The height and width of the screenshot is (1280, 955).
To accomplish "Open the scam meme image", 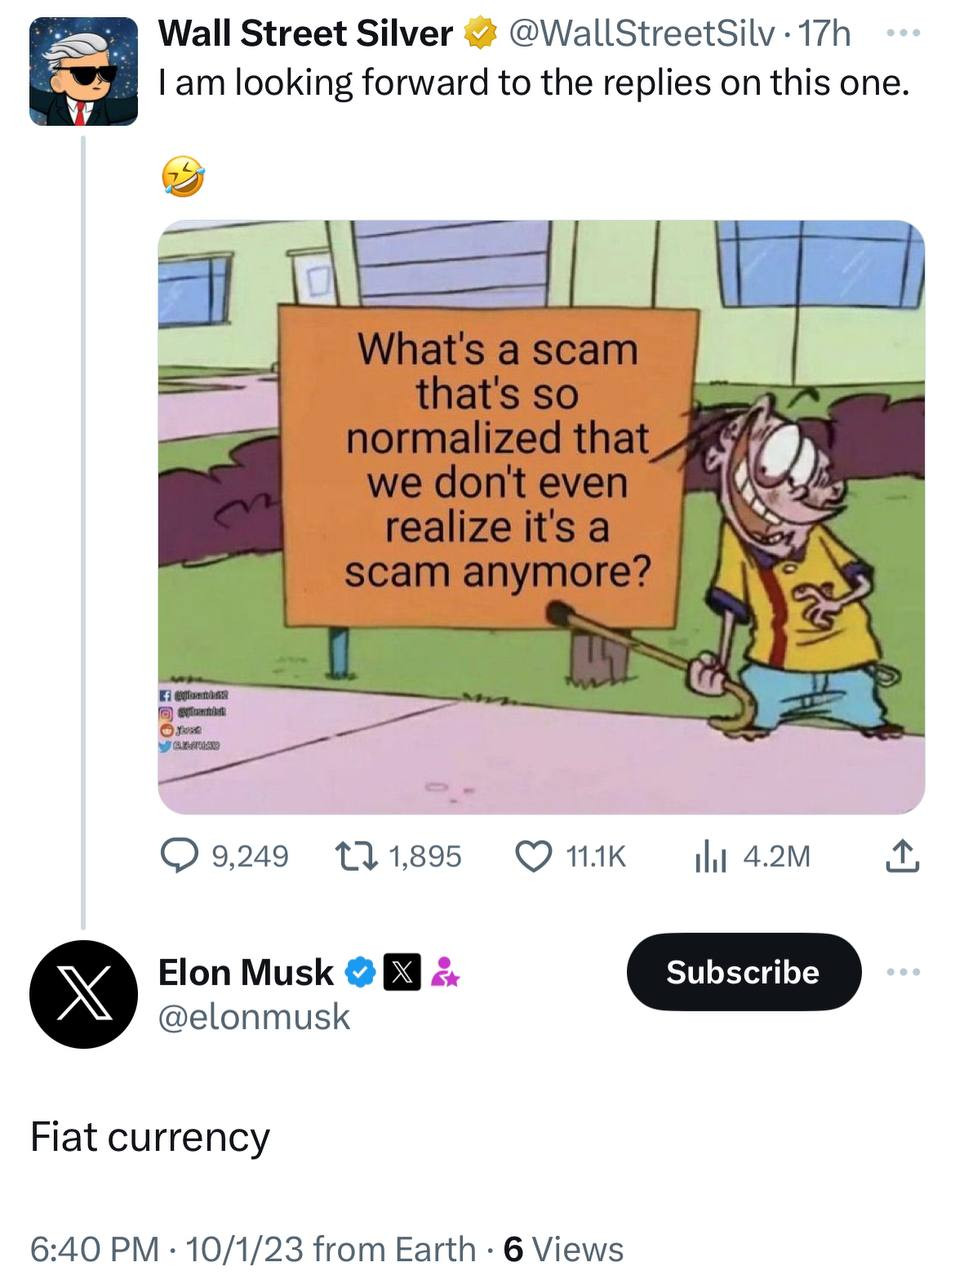I will tap(541, 516).
